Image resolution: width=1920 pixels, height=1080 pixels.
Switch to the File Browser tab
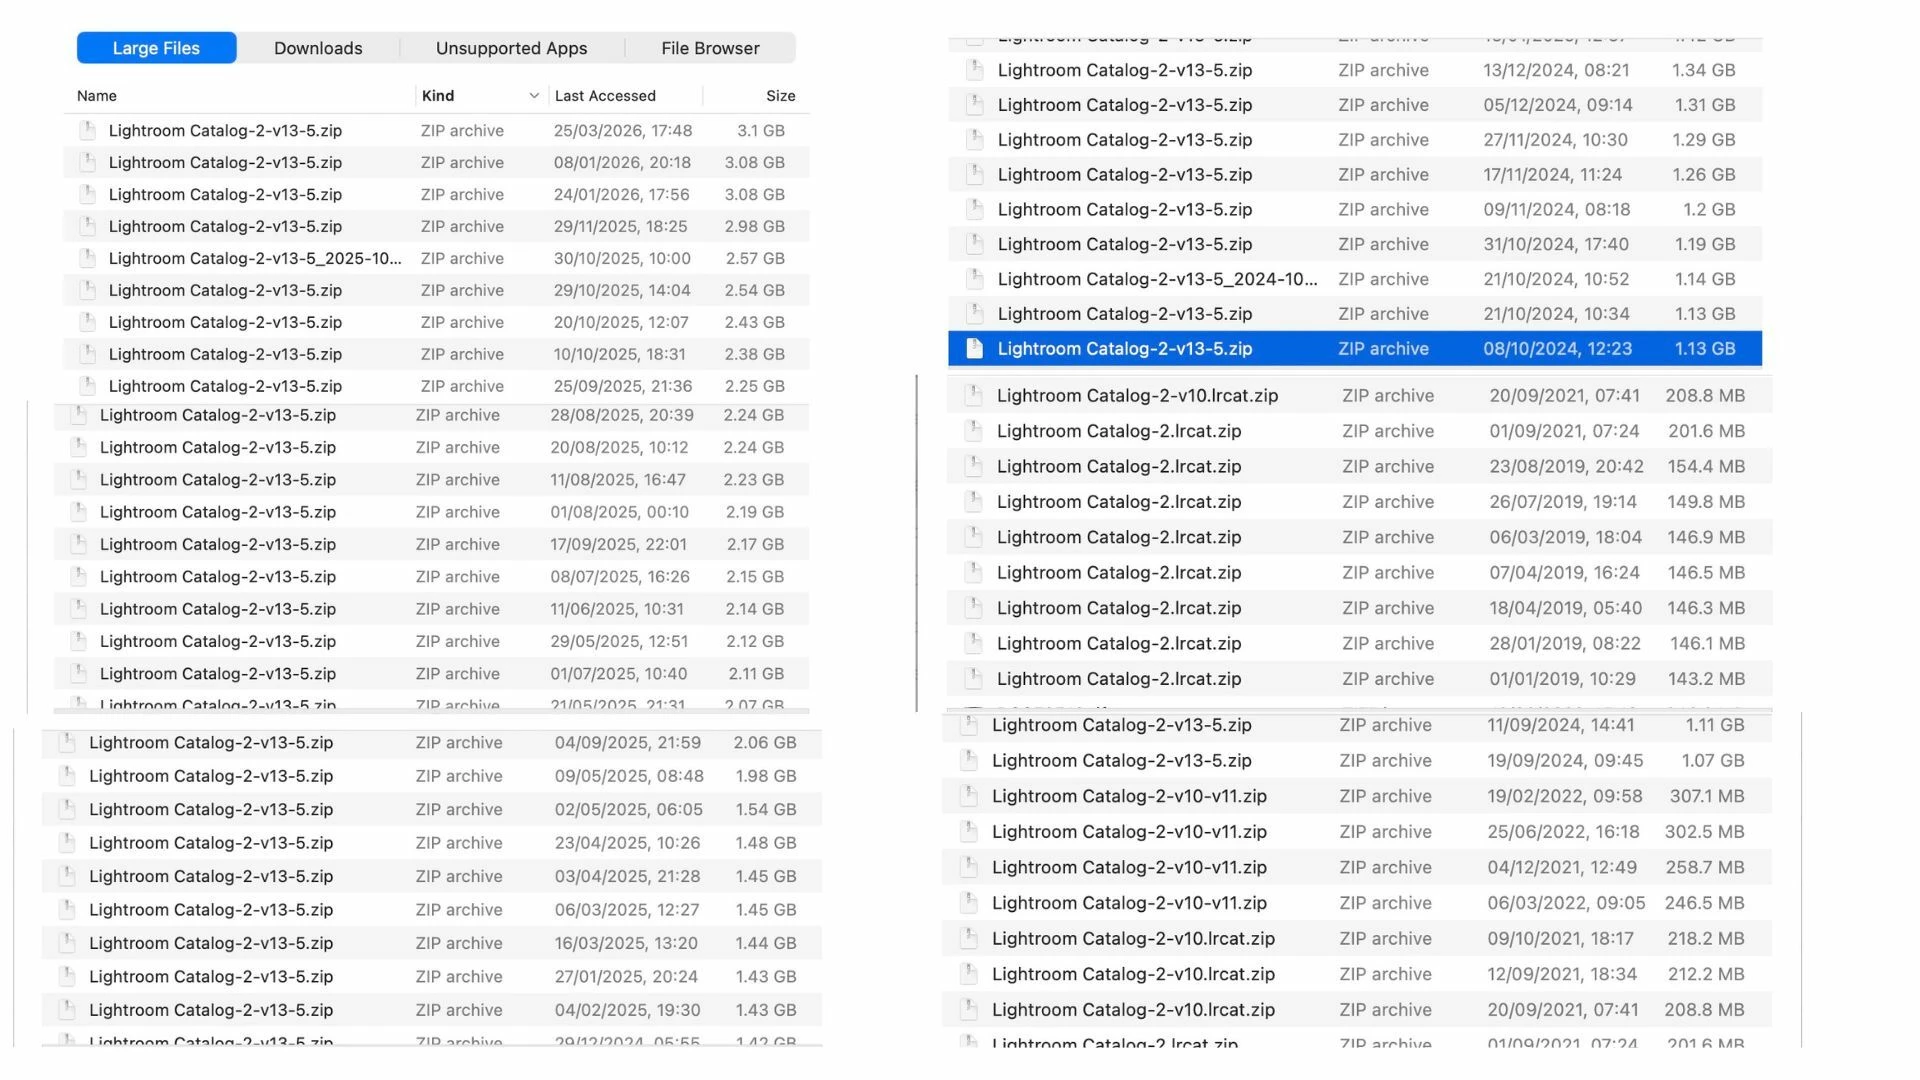pos(710,48)
